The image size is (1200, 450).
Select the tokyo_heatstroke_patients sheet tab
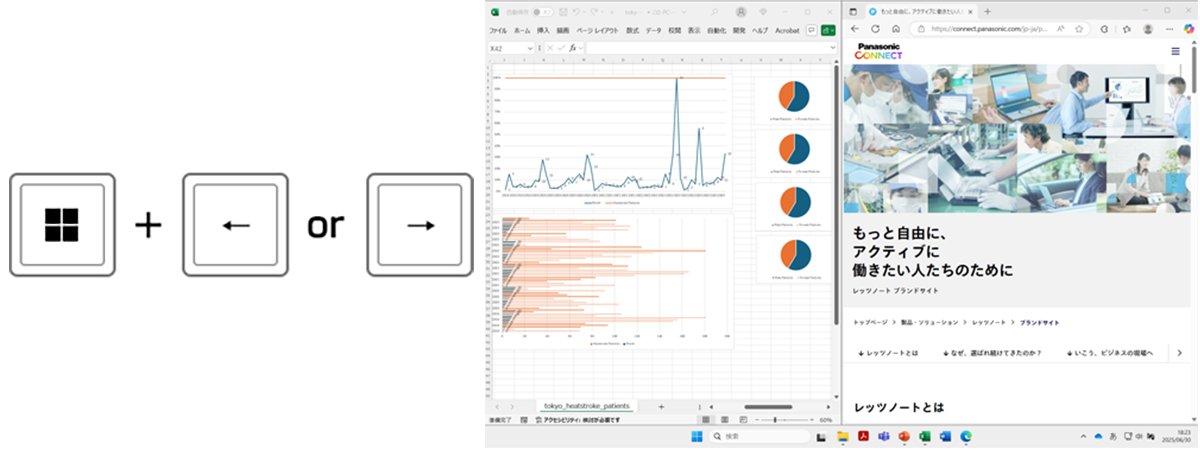point(587,406)
